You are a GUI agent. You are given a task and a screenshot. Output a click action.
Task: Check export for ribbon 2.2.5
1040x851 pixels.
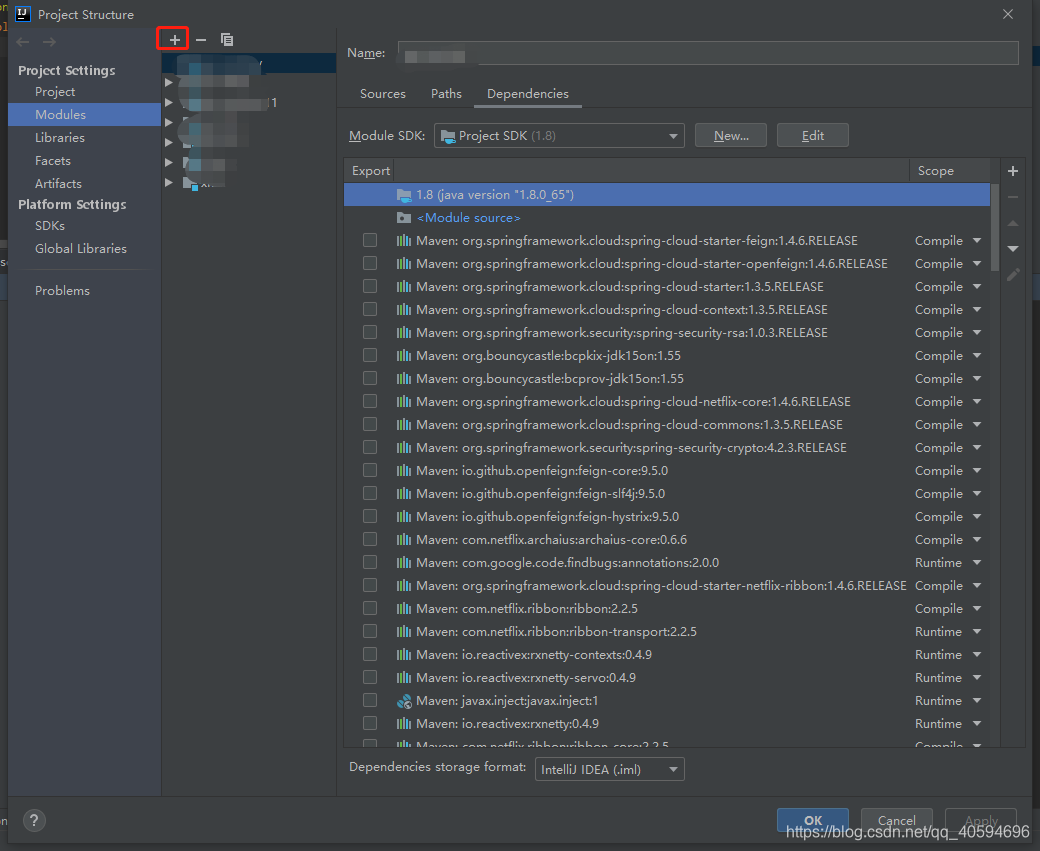pyautogui.click(x=370, y=608)
